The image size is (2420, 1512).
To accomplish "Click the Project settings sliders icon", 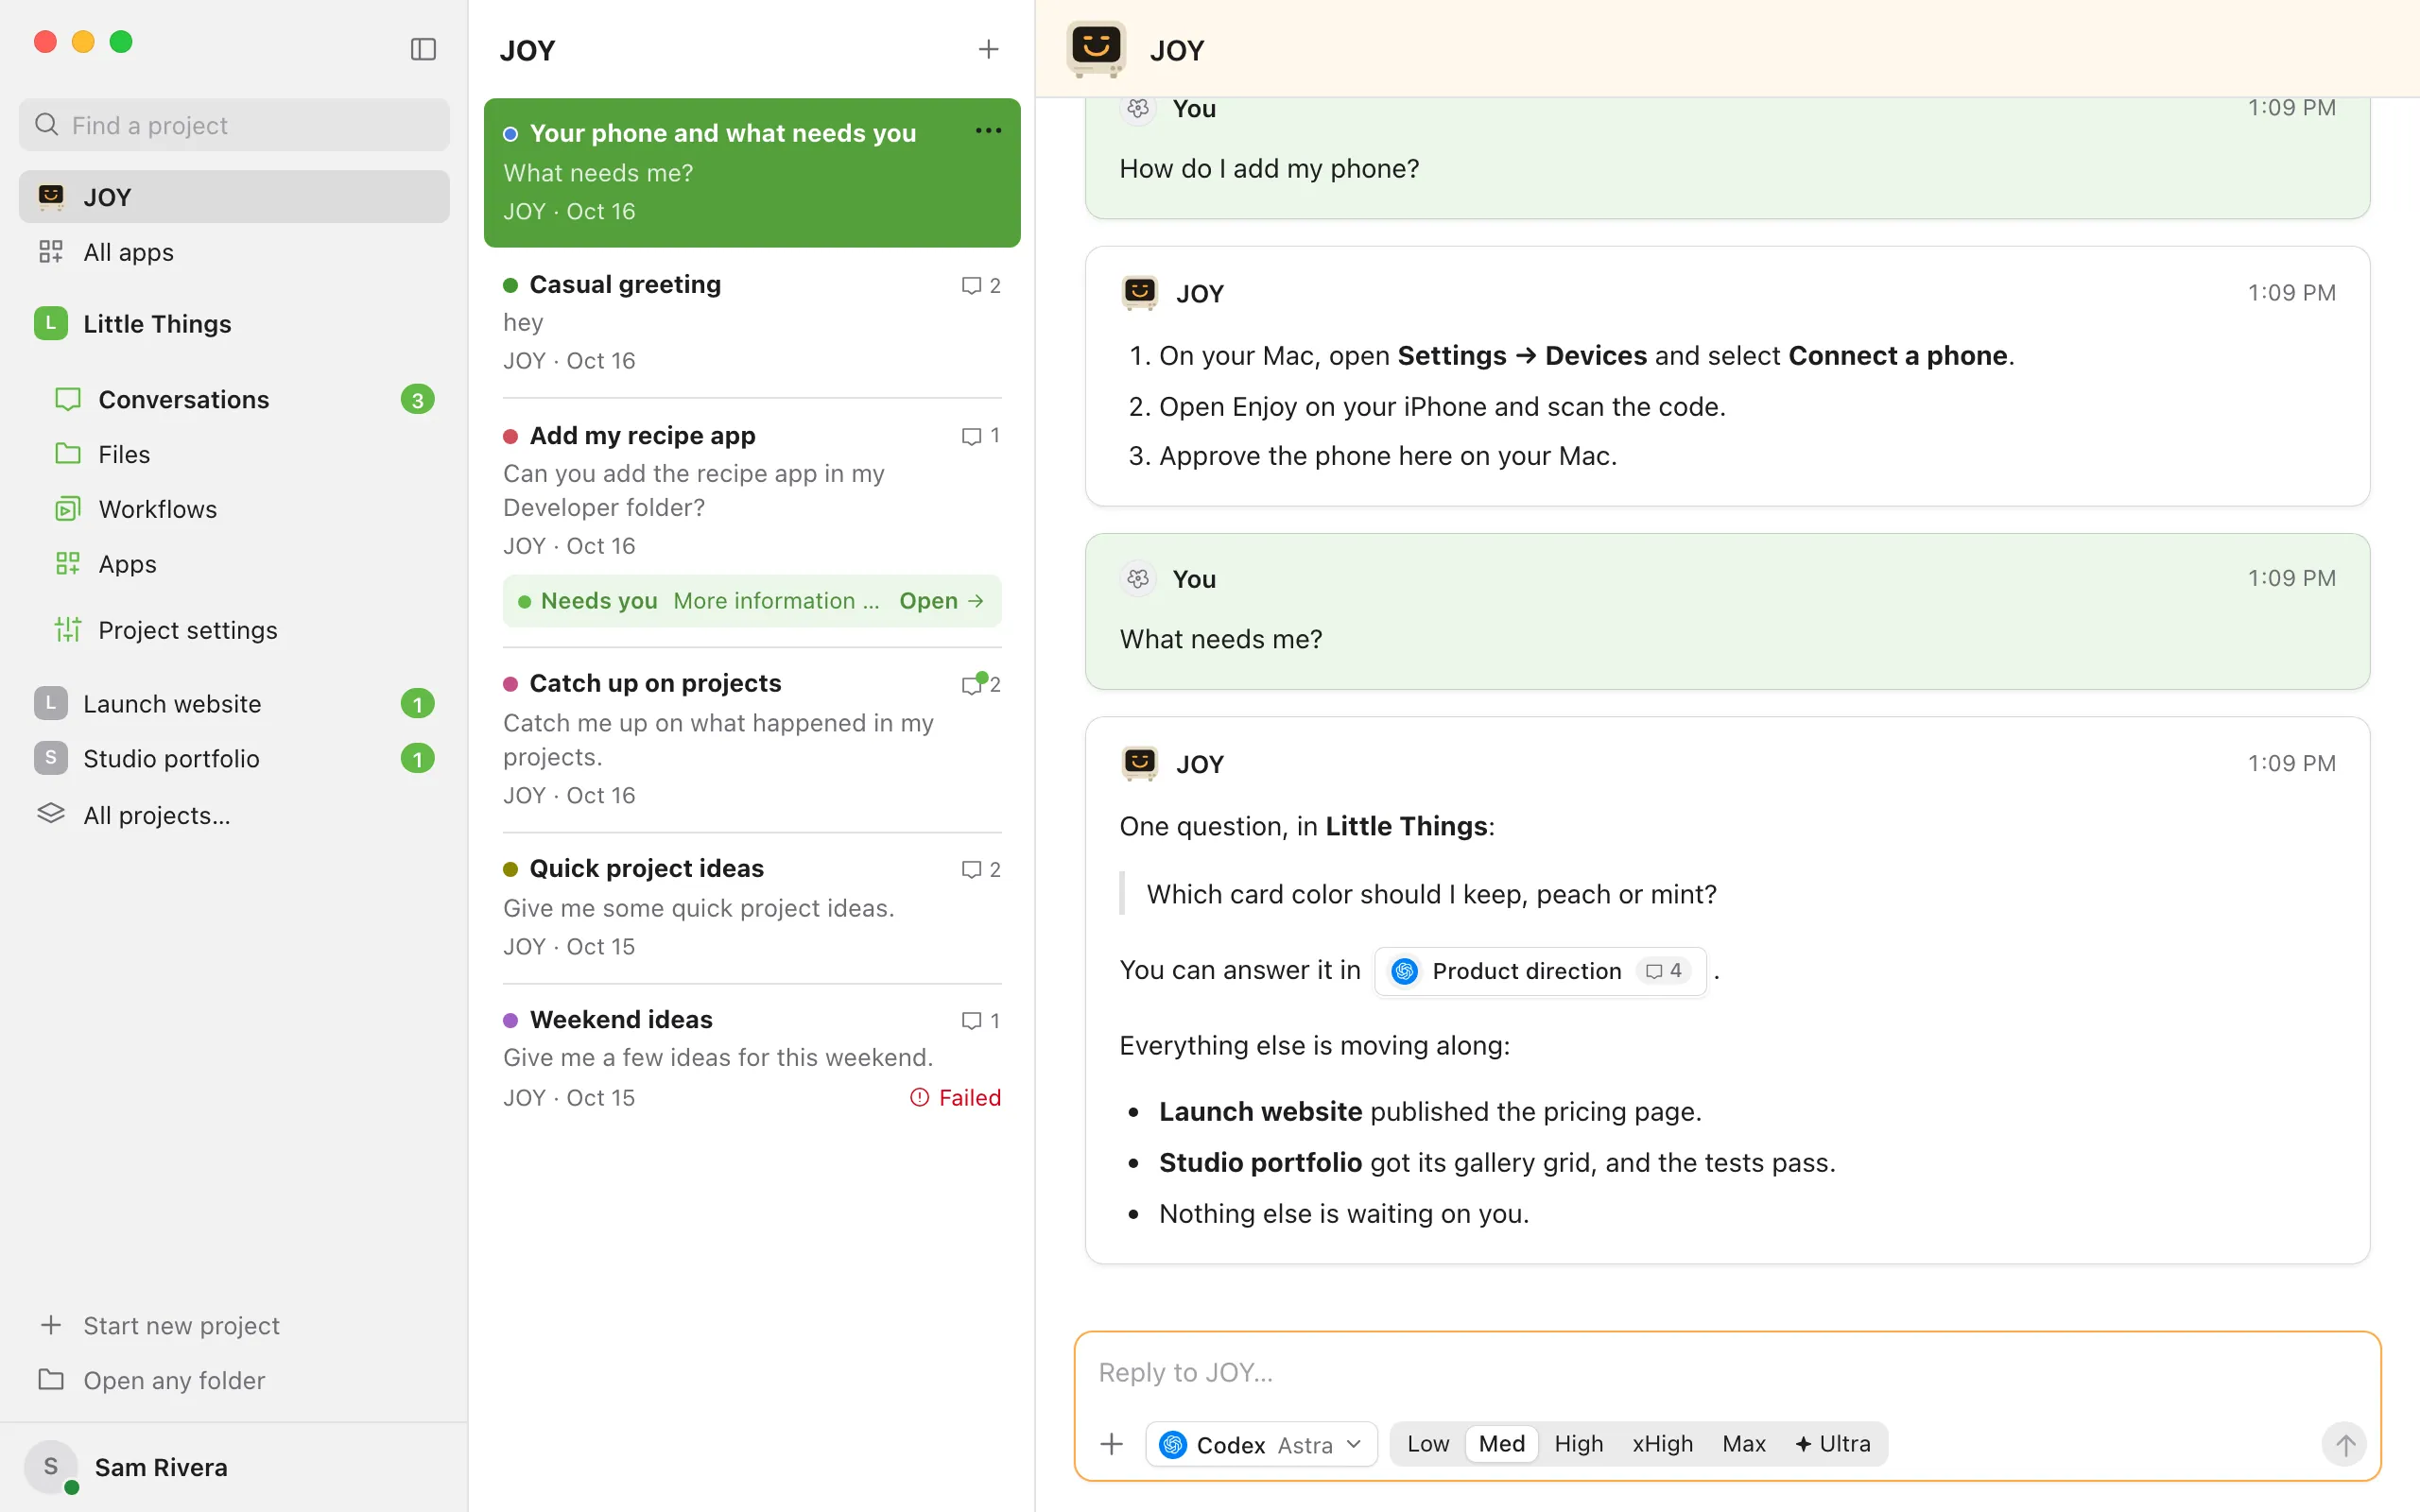I will [x=67, y=629].
